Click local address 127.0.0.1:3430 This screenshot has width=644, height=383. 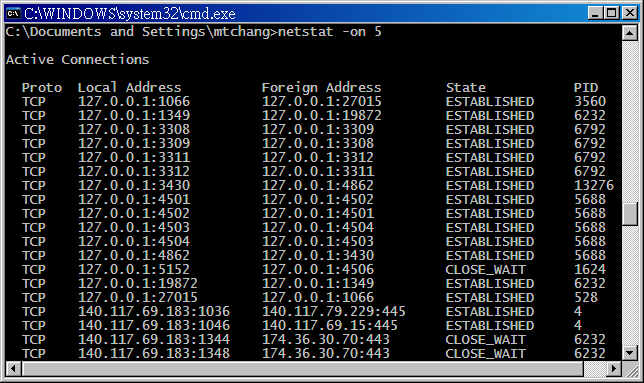click(134, 185)
